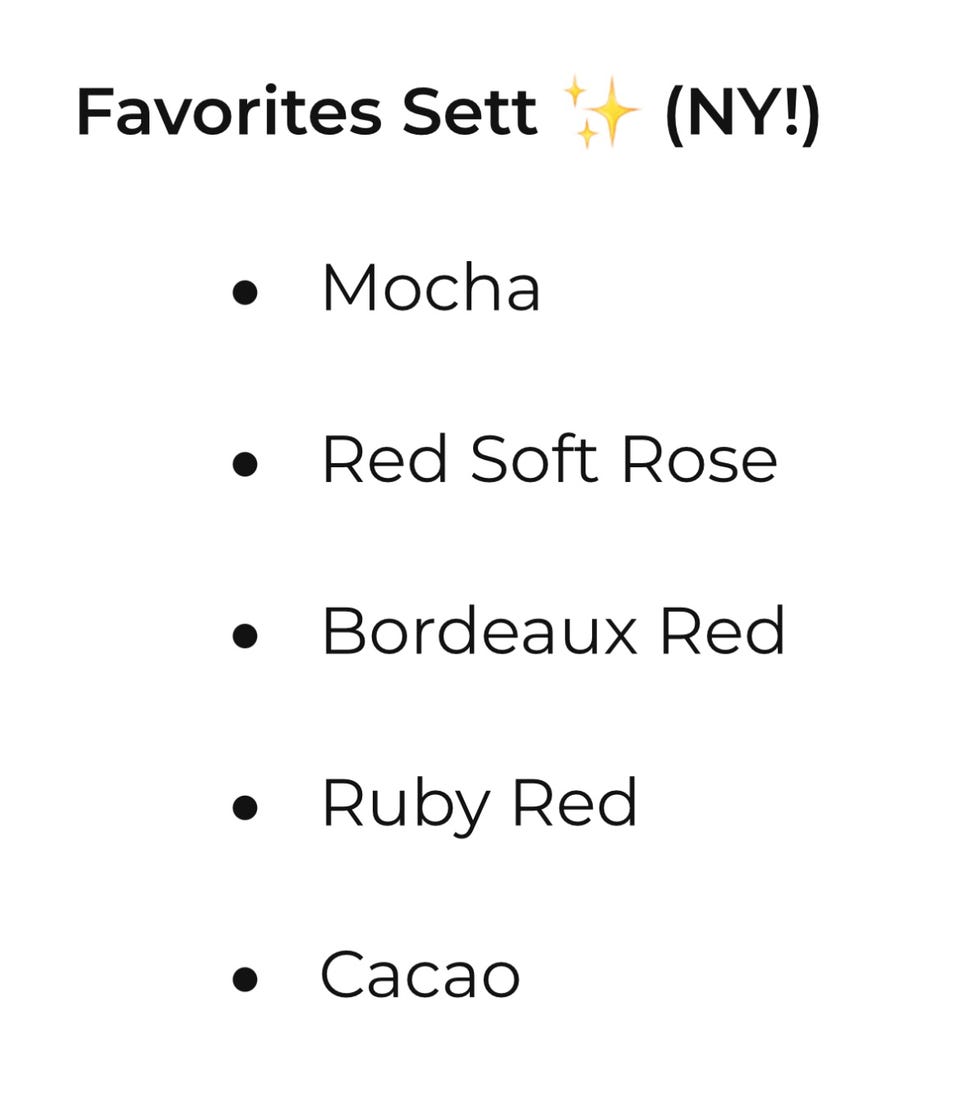Click the sparkles emoji in the heading

coord(601,113)
